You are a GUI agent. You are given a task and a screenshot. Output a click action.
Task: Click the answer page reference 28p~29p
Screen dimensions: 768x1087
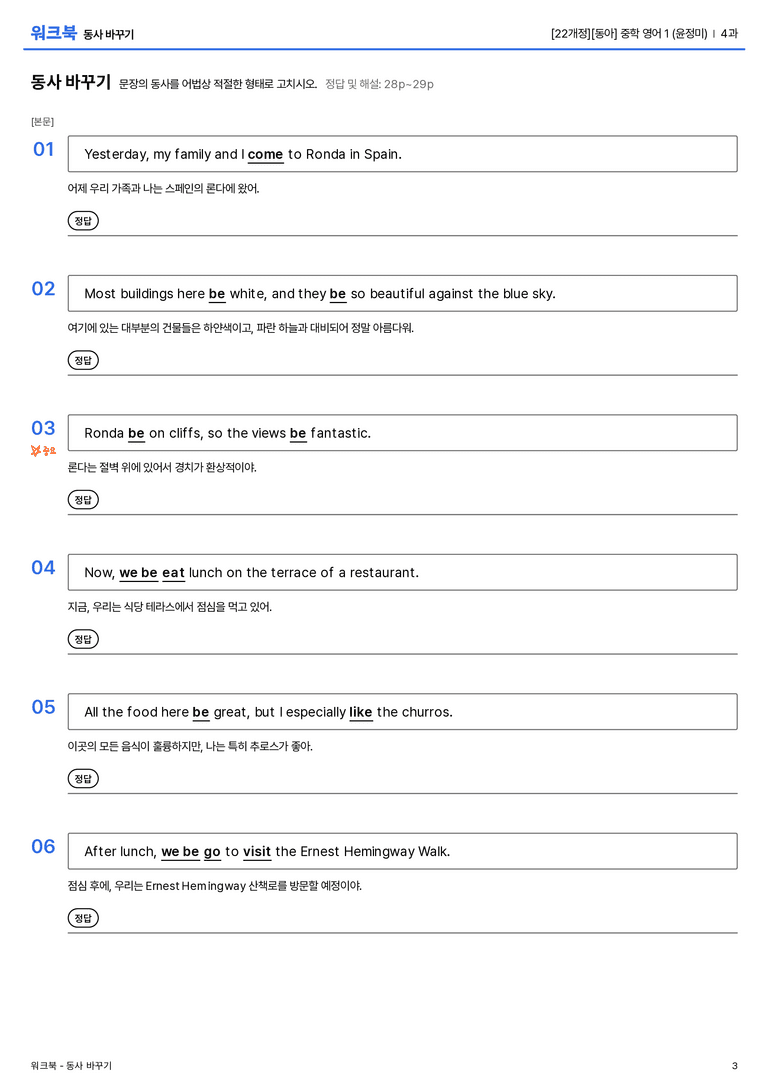409,84
